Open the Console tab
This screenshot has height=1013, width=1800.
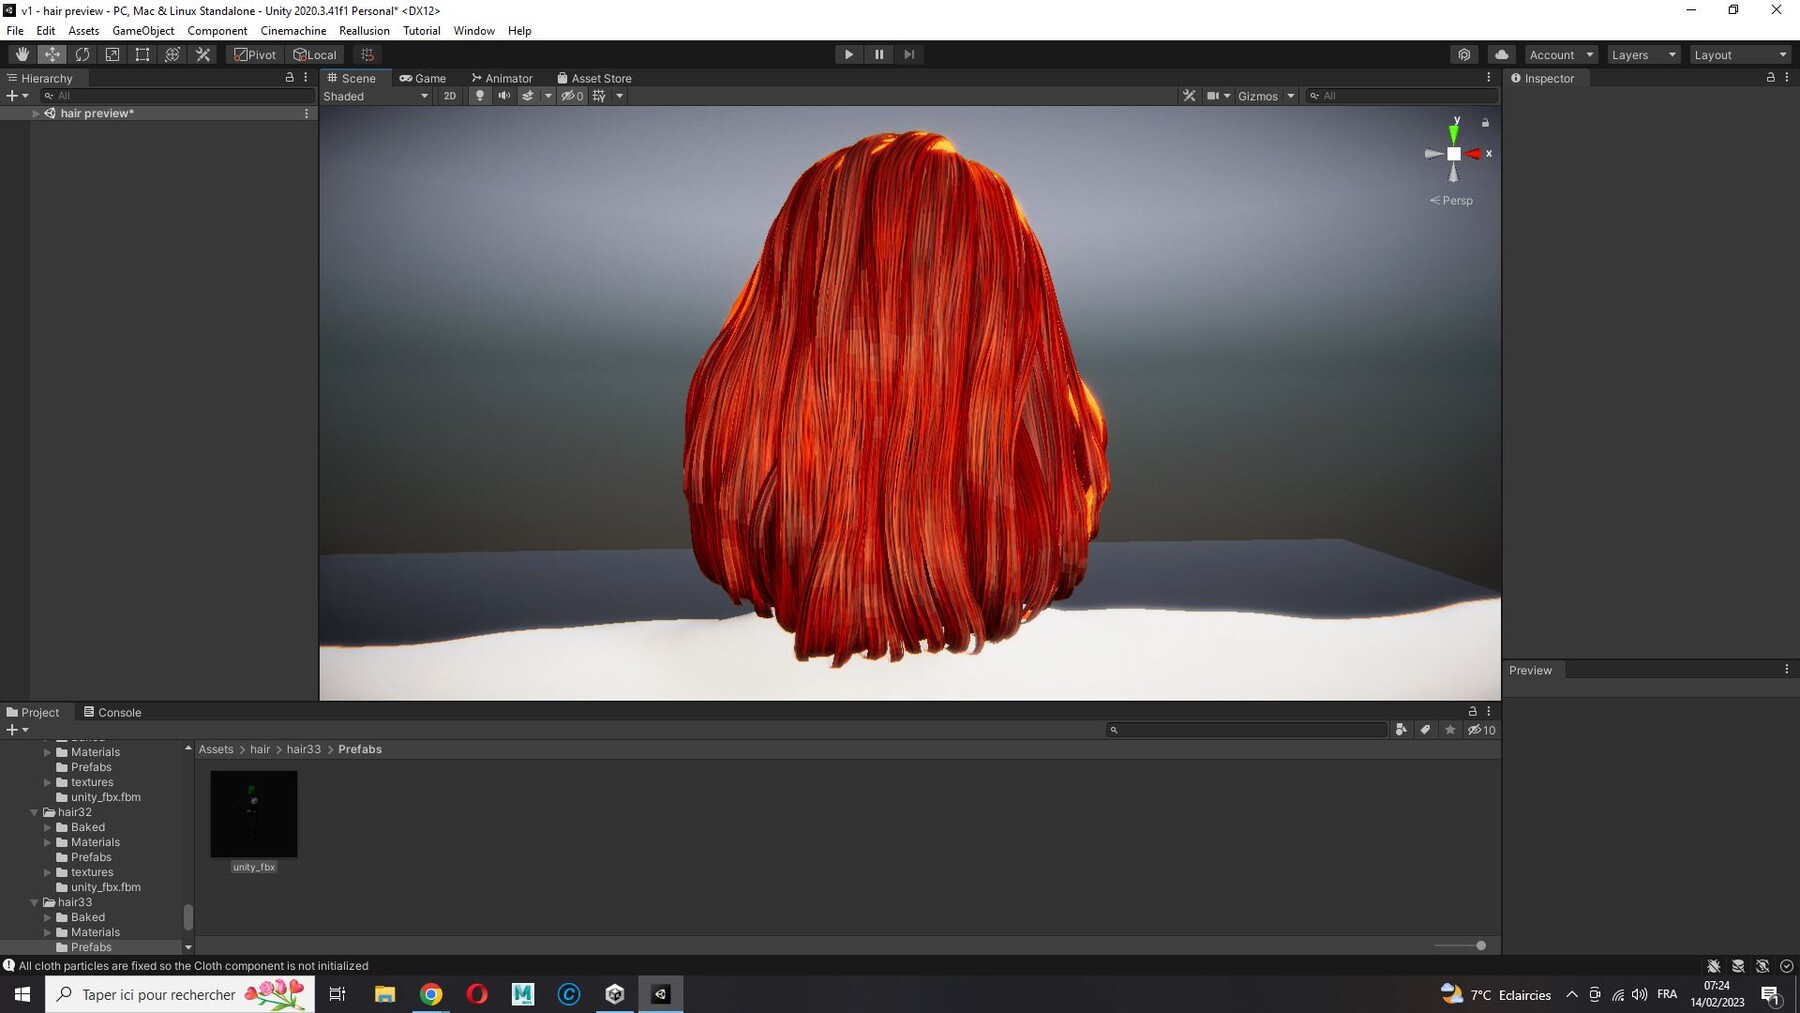pos(112,712)
